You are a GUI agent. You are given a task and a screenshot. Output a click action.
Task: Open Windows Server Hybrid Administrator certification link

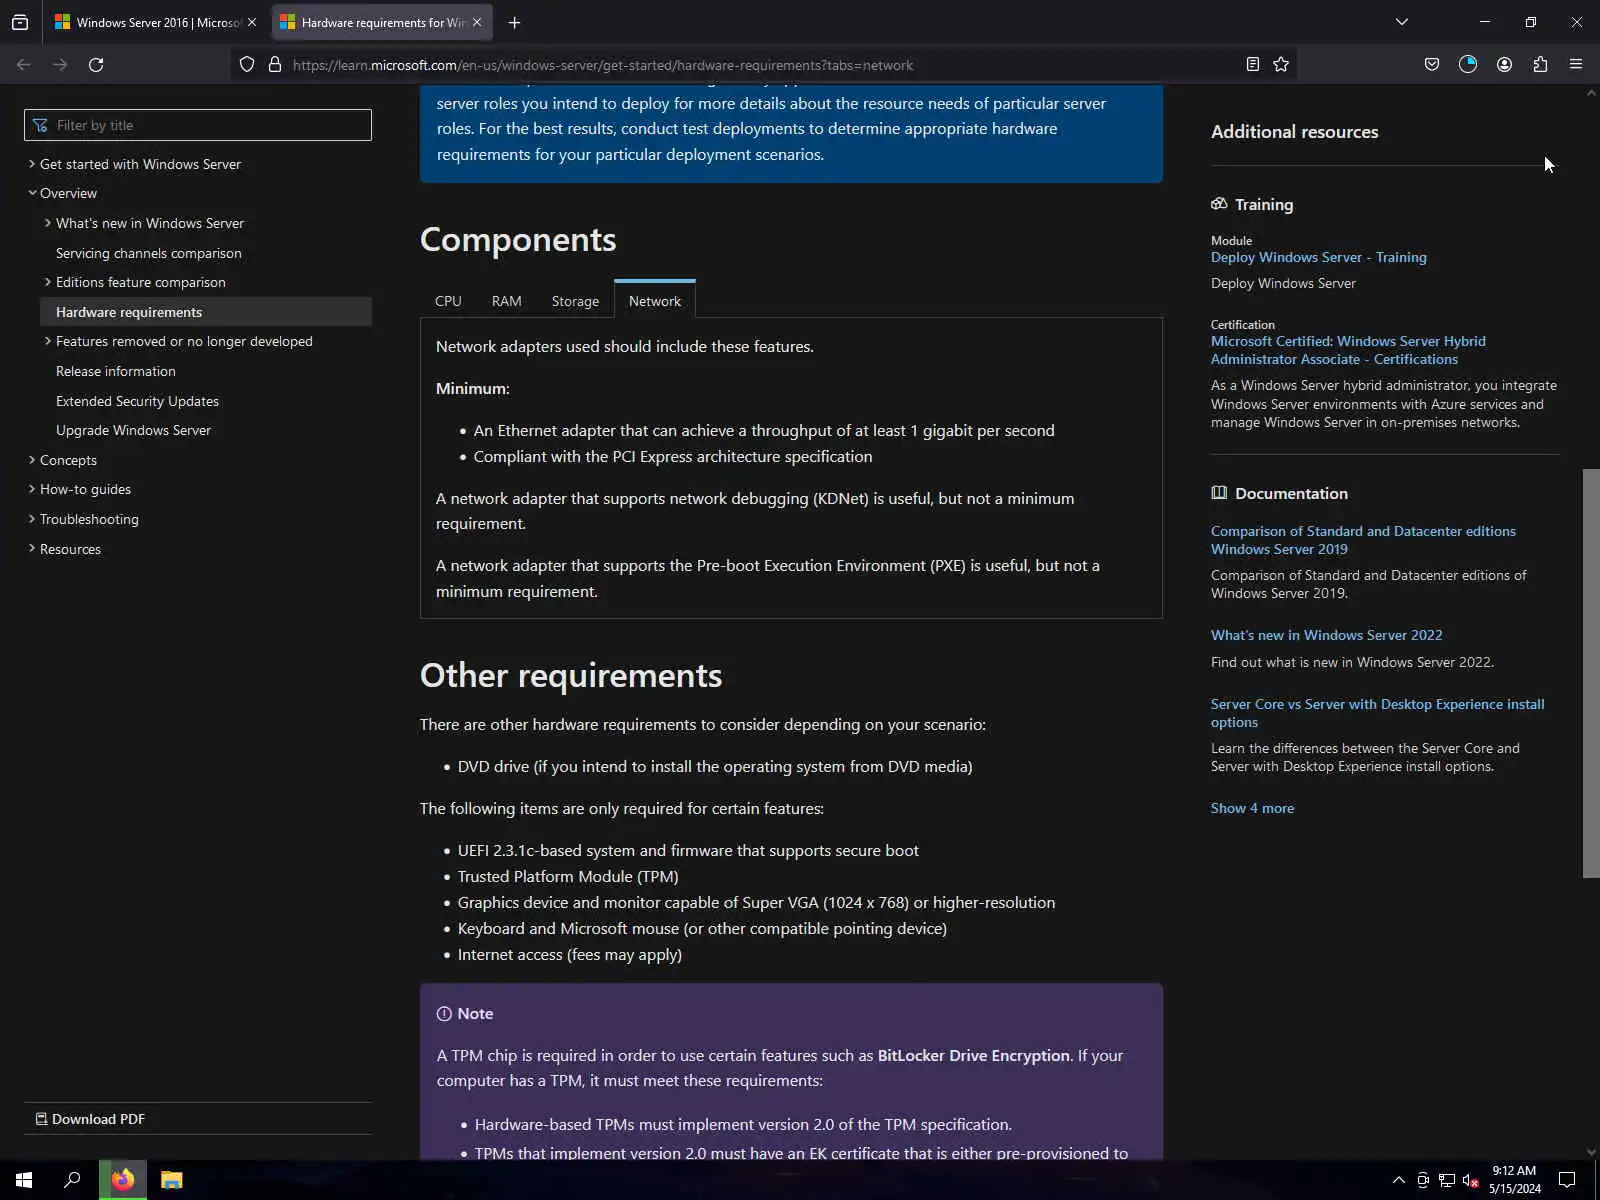[x=1348, y=350]
